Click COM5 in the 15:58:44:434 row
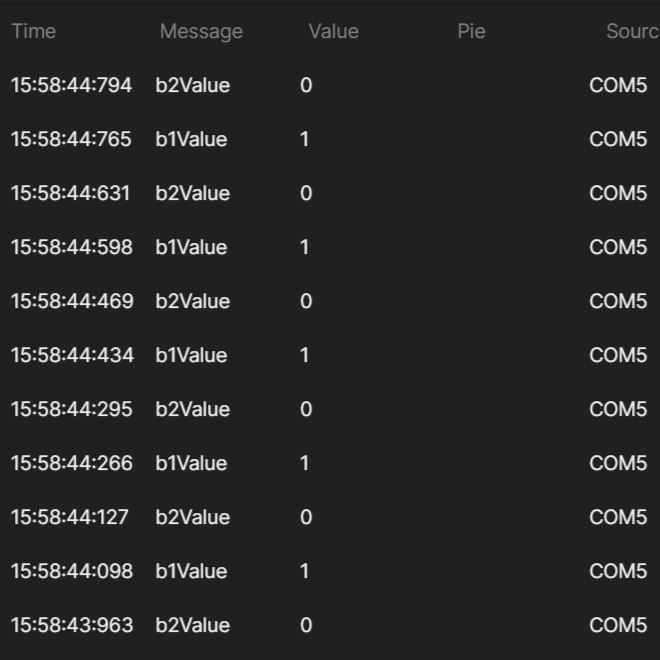Image resolution: width=660 pixels, height=660 pixels. pos(618,355)
